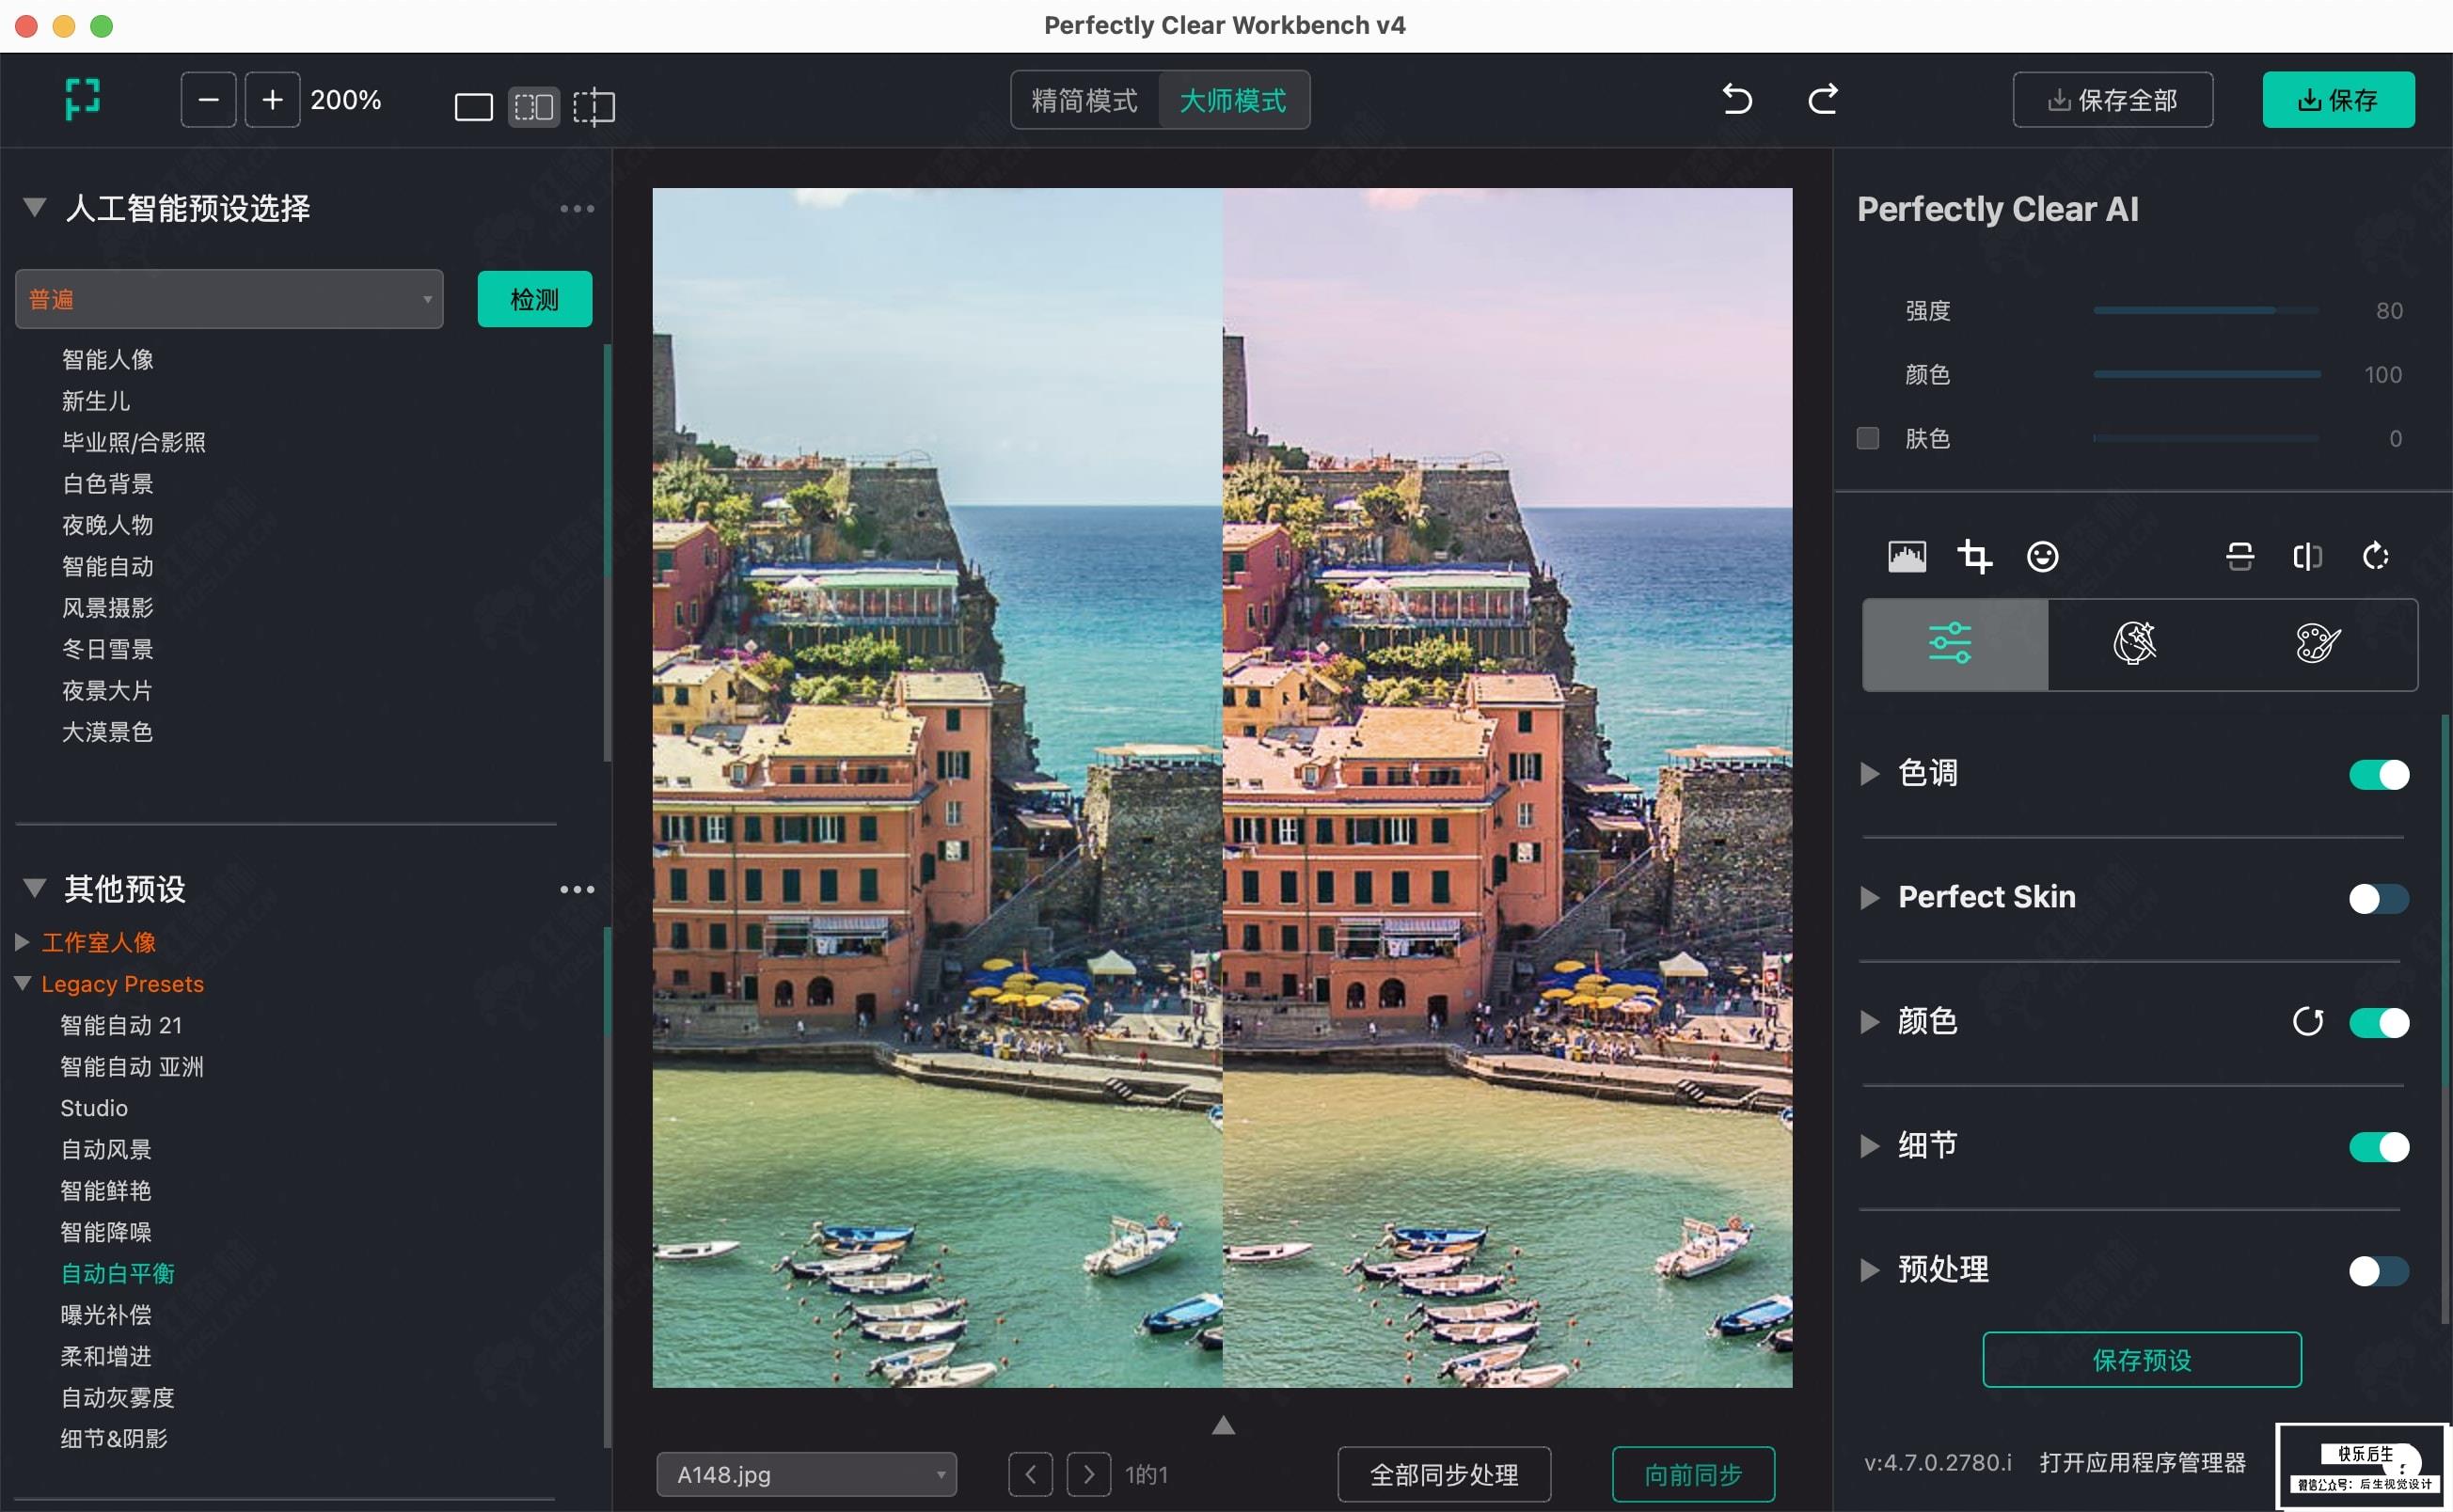Viewport: 2453px width, 1512px height.
Task: Switch to single image view icon
Action: pos(474,106)
